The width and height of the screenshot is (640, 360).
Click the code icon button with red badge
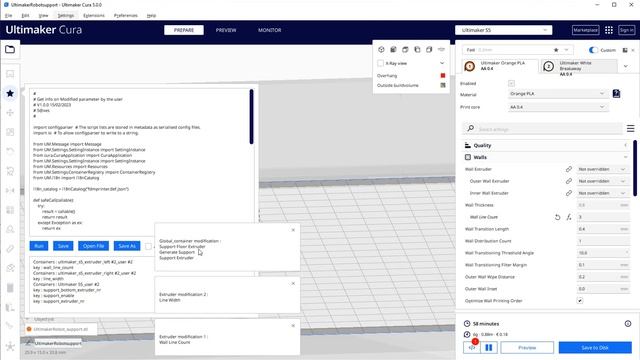click(472, 347)
